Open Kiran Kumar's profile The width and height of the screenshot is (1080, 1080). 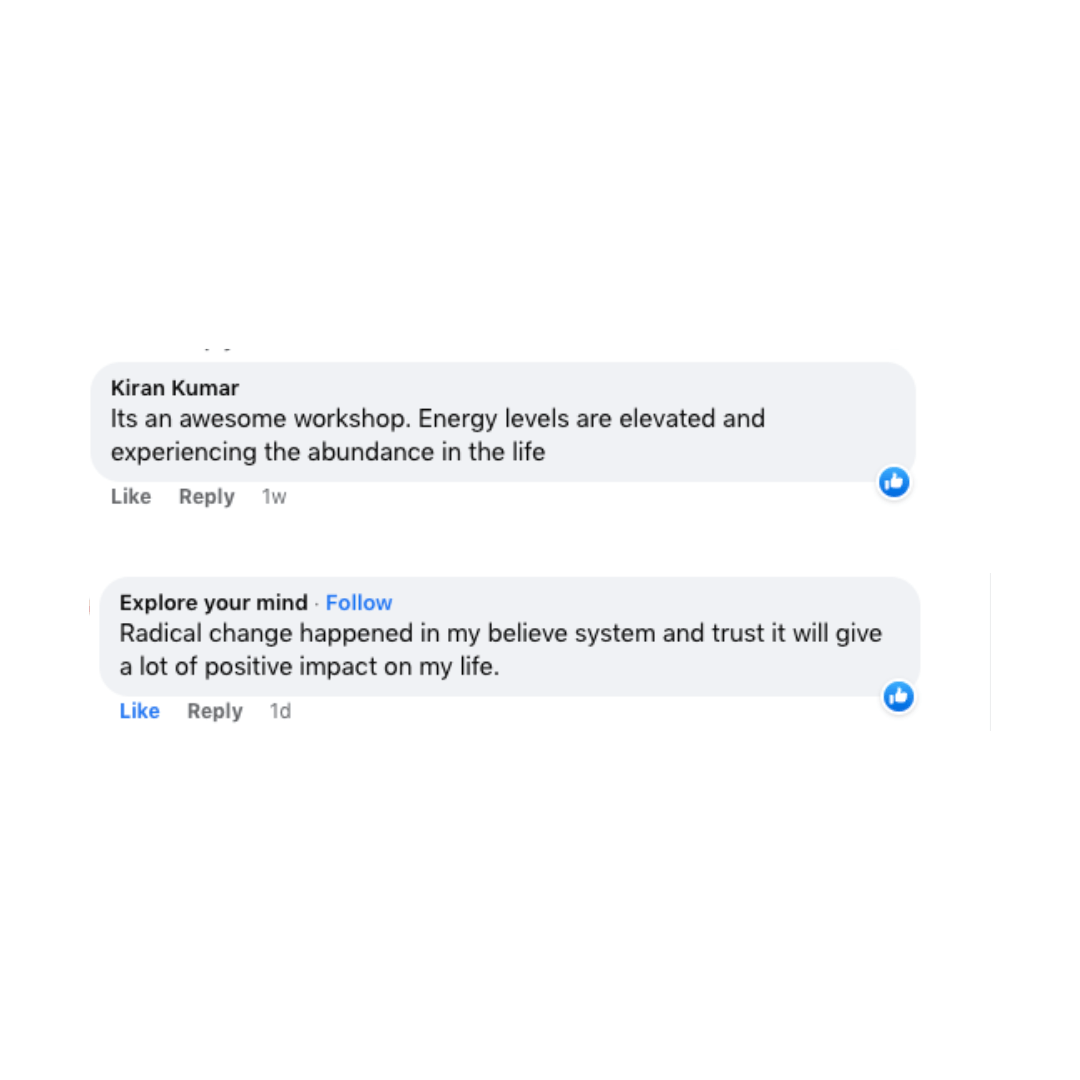(175, 388)
